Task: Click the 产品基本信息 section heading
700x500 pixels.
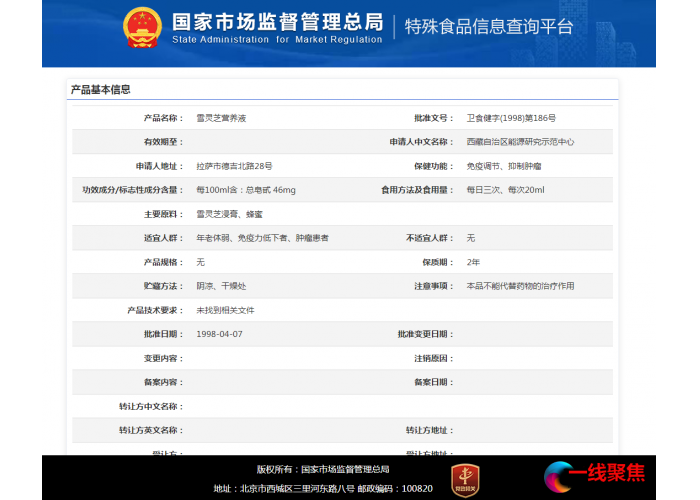Action: [100, 90]
